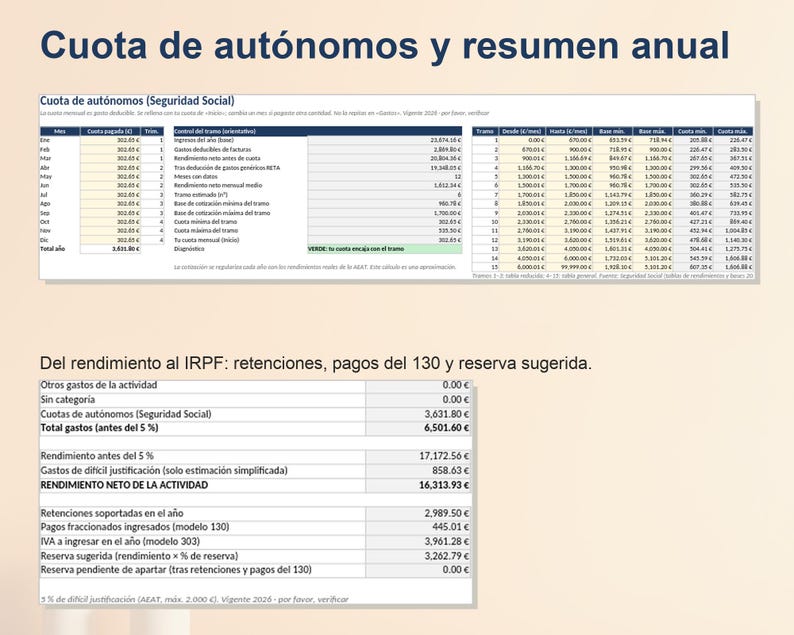
Task: Click the cuota pagada cell for Sep
Action: [110, 213]
